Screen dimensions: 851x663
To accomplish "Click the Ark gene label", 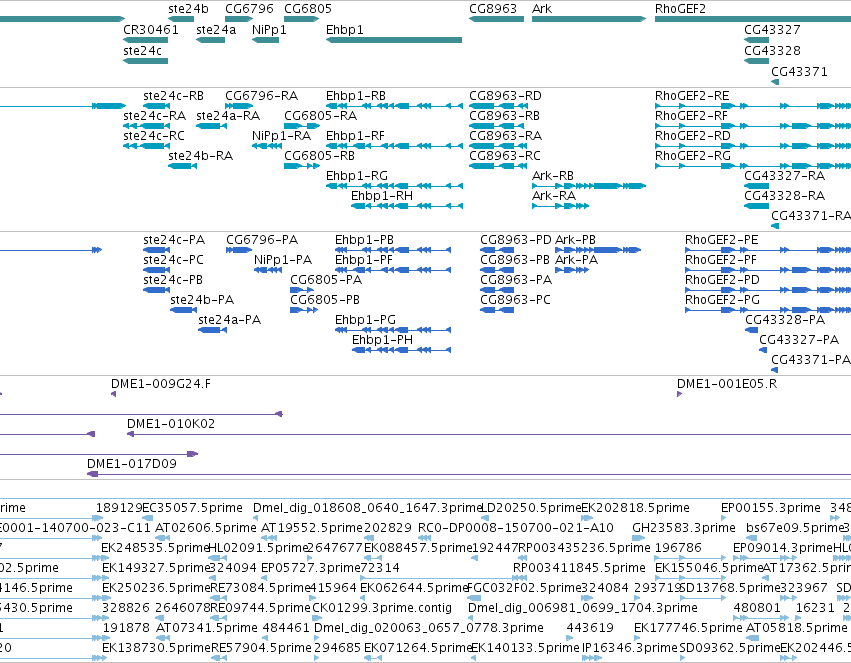I will pos(542,9).
